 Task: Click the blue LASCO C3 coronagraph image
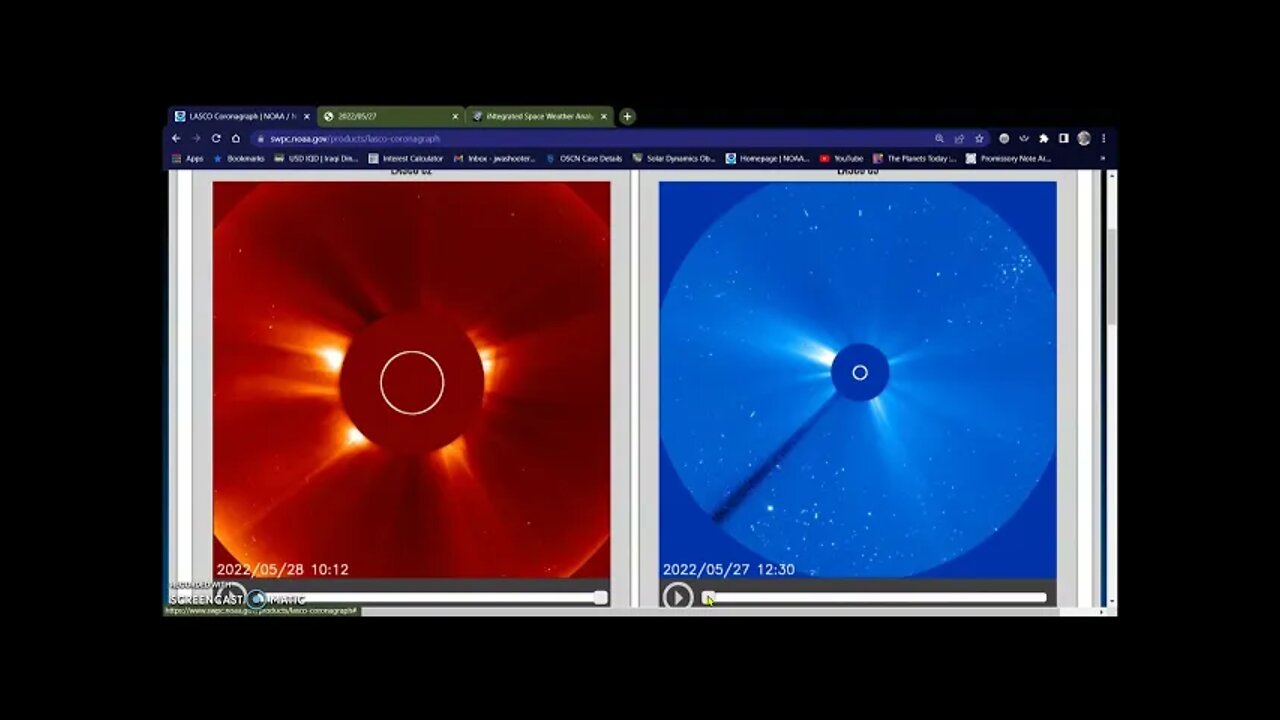click(x=857, y=380)
